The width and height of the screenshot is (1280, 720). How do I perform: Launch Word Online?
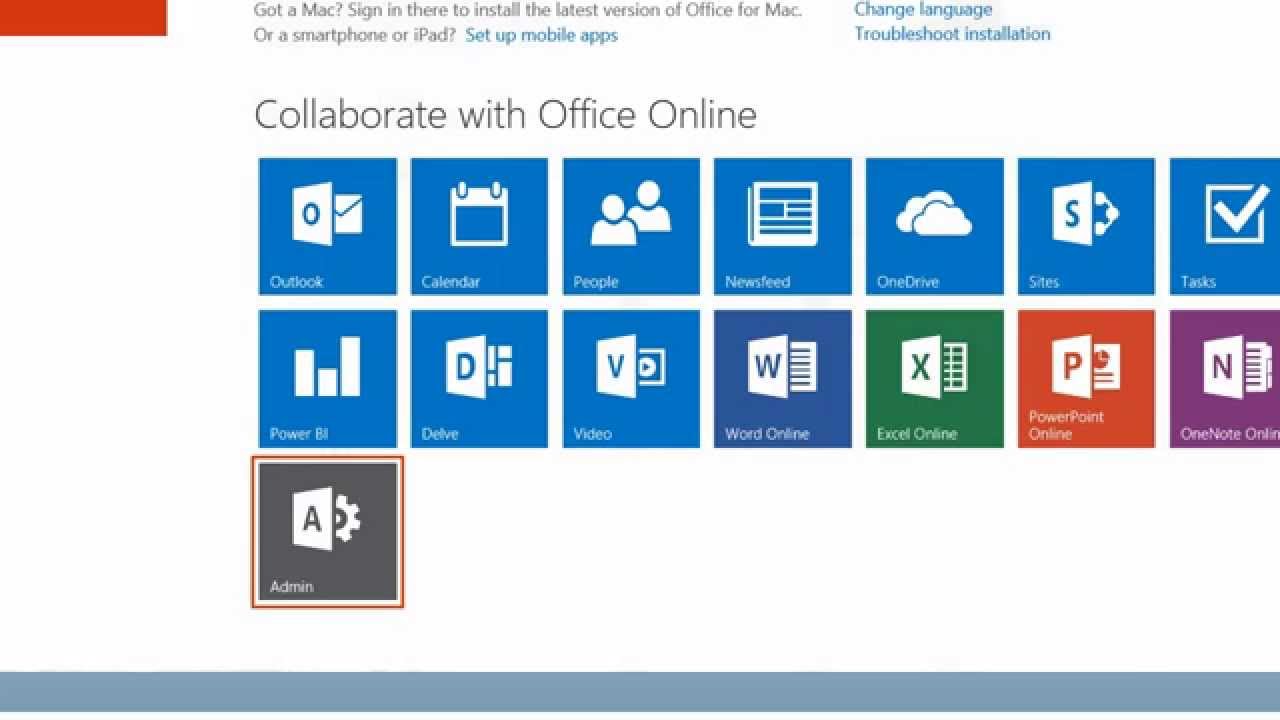click(x=783, y=379)
